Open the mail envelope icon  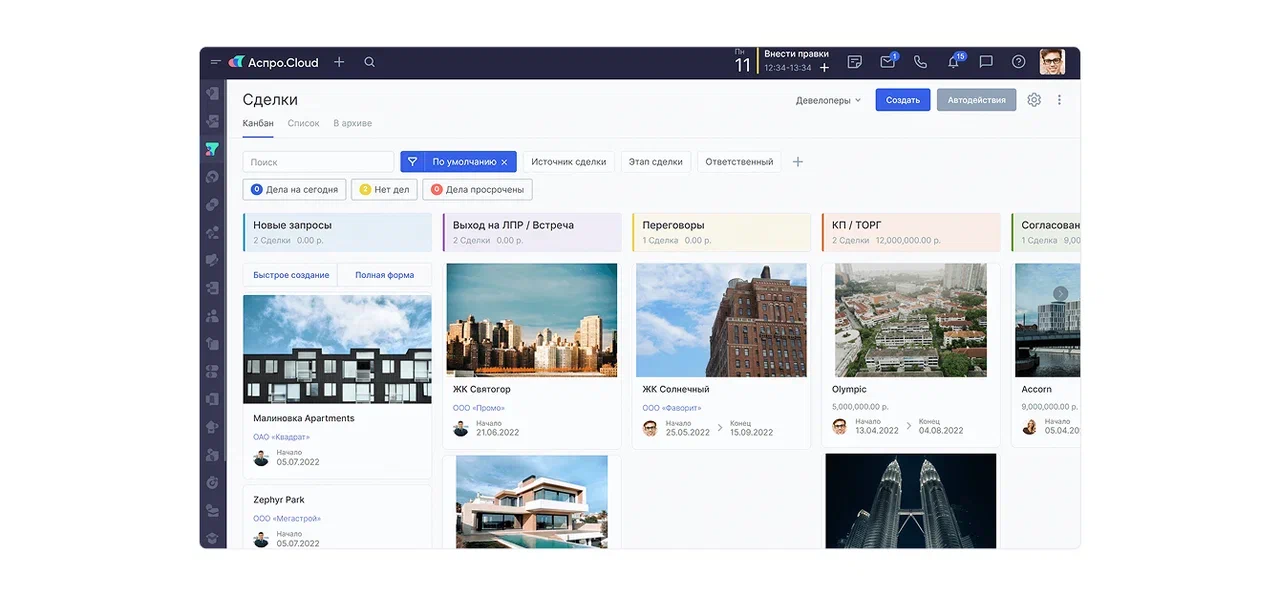point(887,62)
